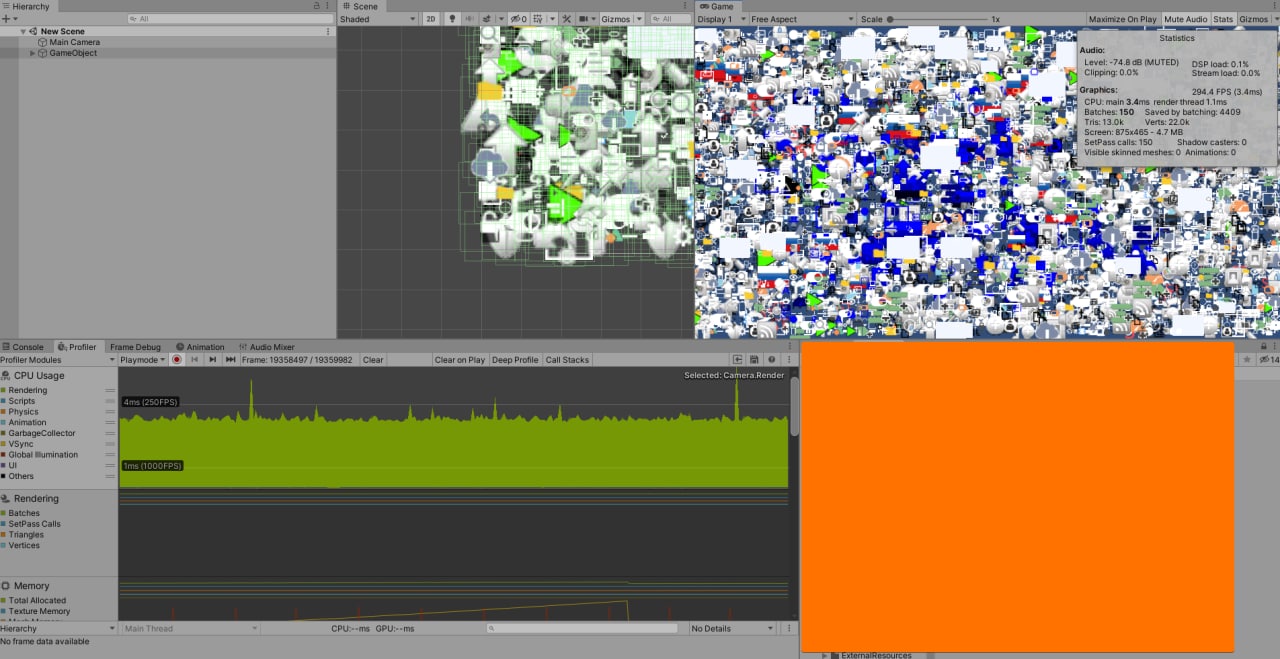Select Main Camera in Hierarchy

coord(74,42)
